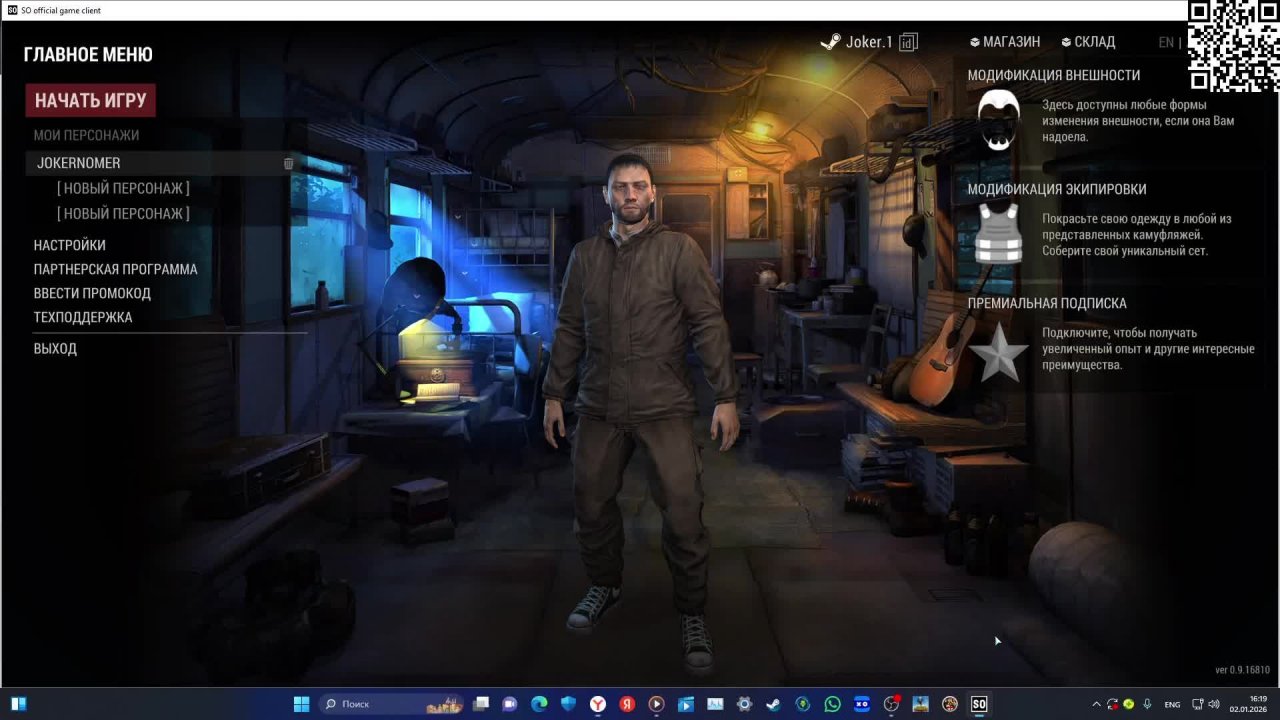Image resolution: width=1280 pixels, height=720 pixels.
Task: Click the ID card icon next to Joker.1
Action: pyautogui.click(x=908, y=42)
